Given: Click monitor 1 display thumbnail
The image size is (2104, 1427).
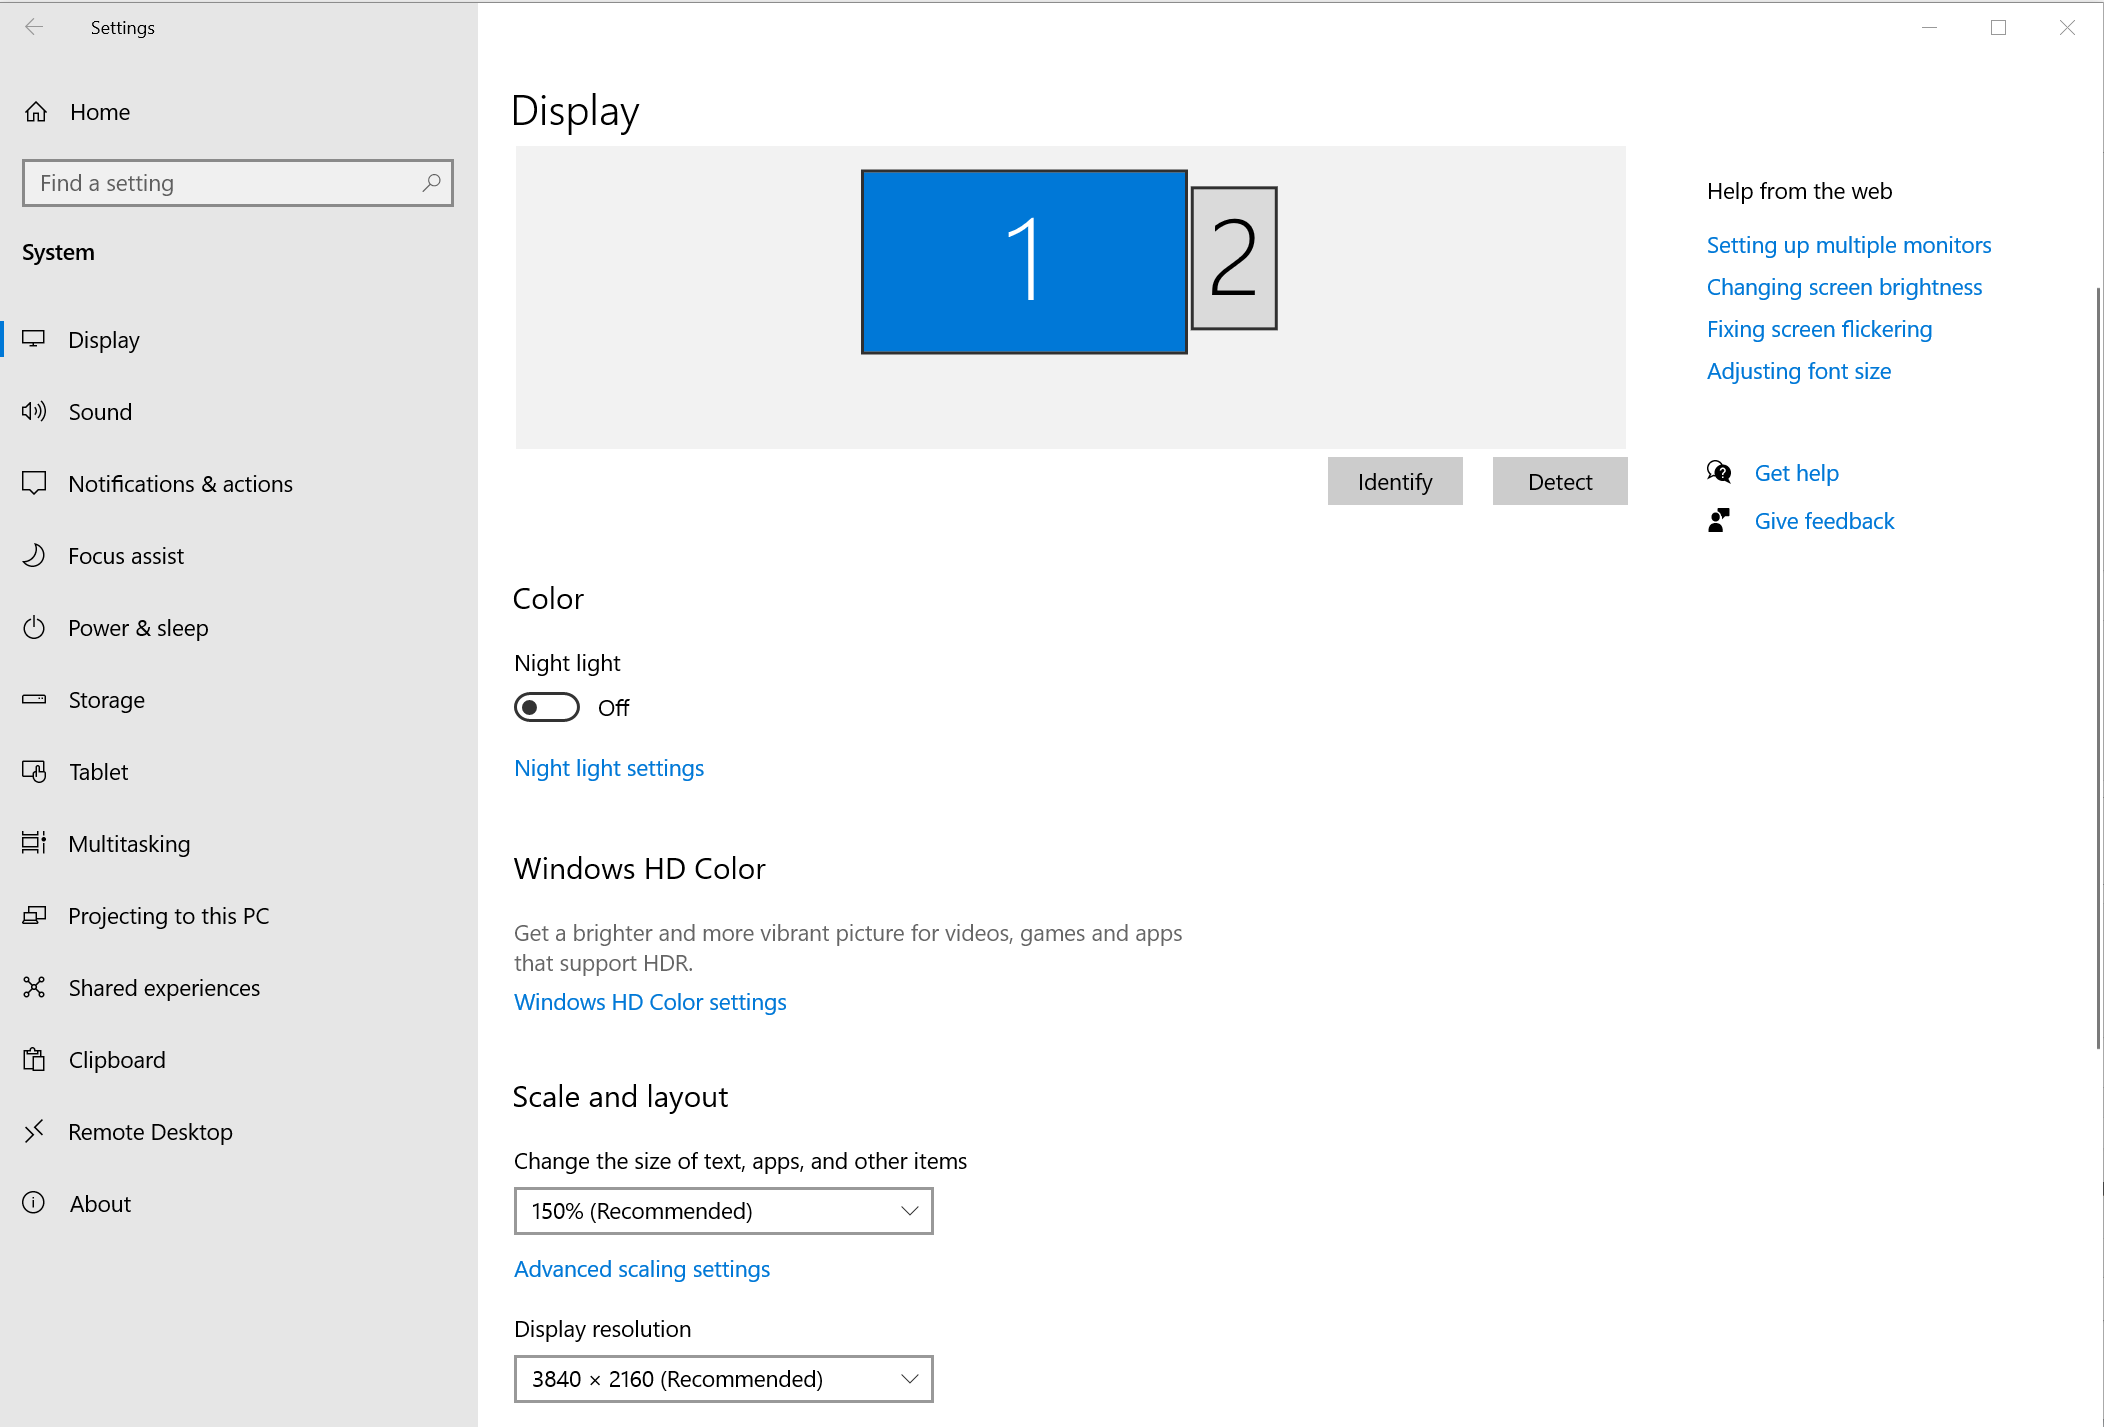Looking at the screenshot, I should tap(1026, 261).
